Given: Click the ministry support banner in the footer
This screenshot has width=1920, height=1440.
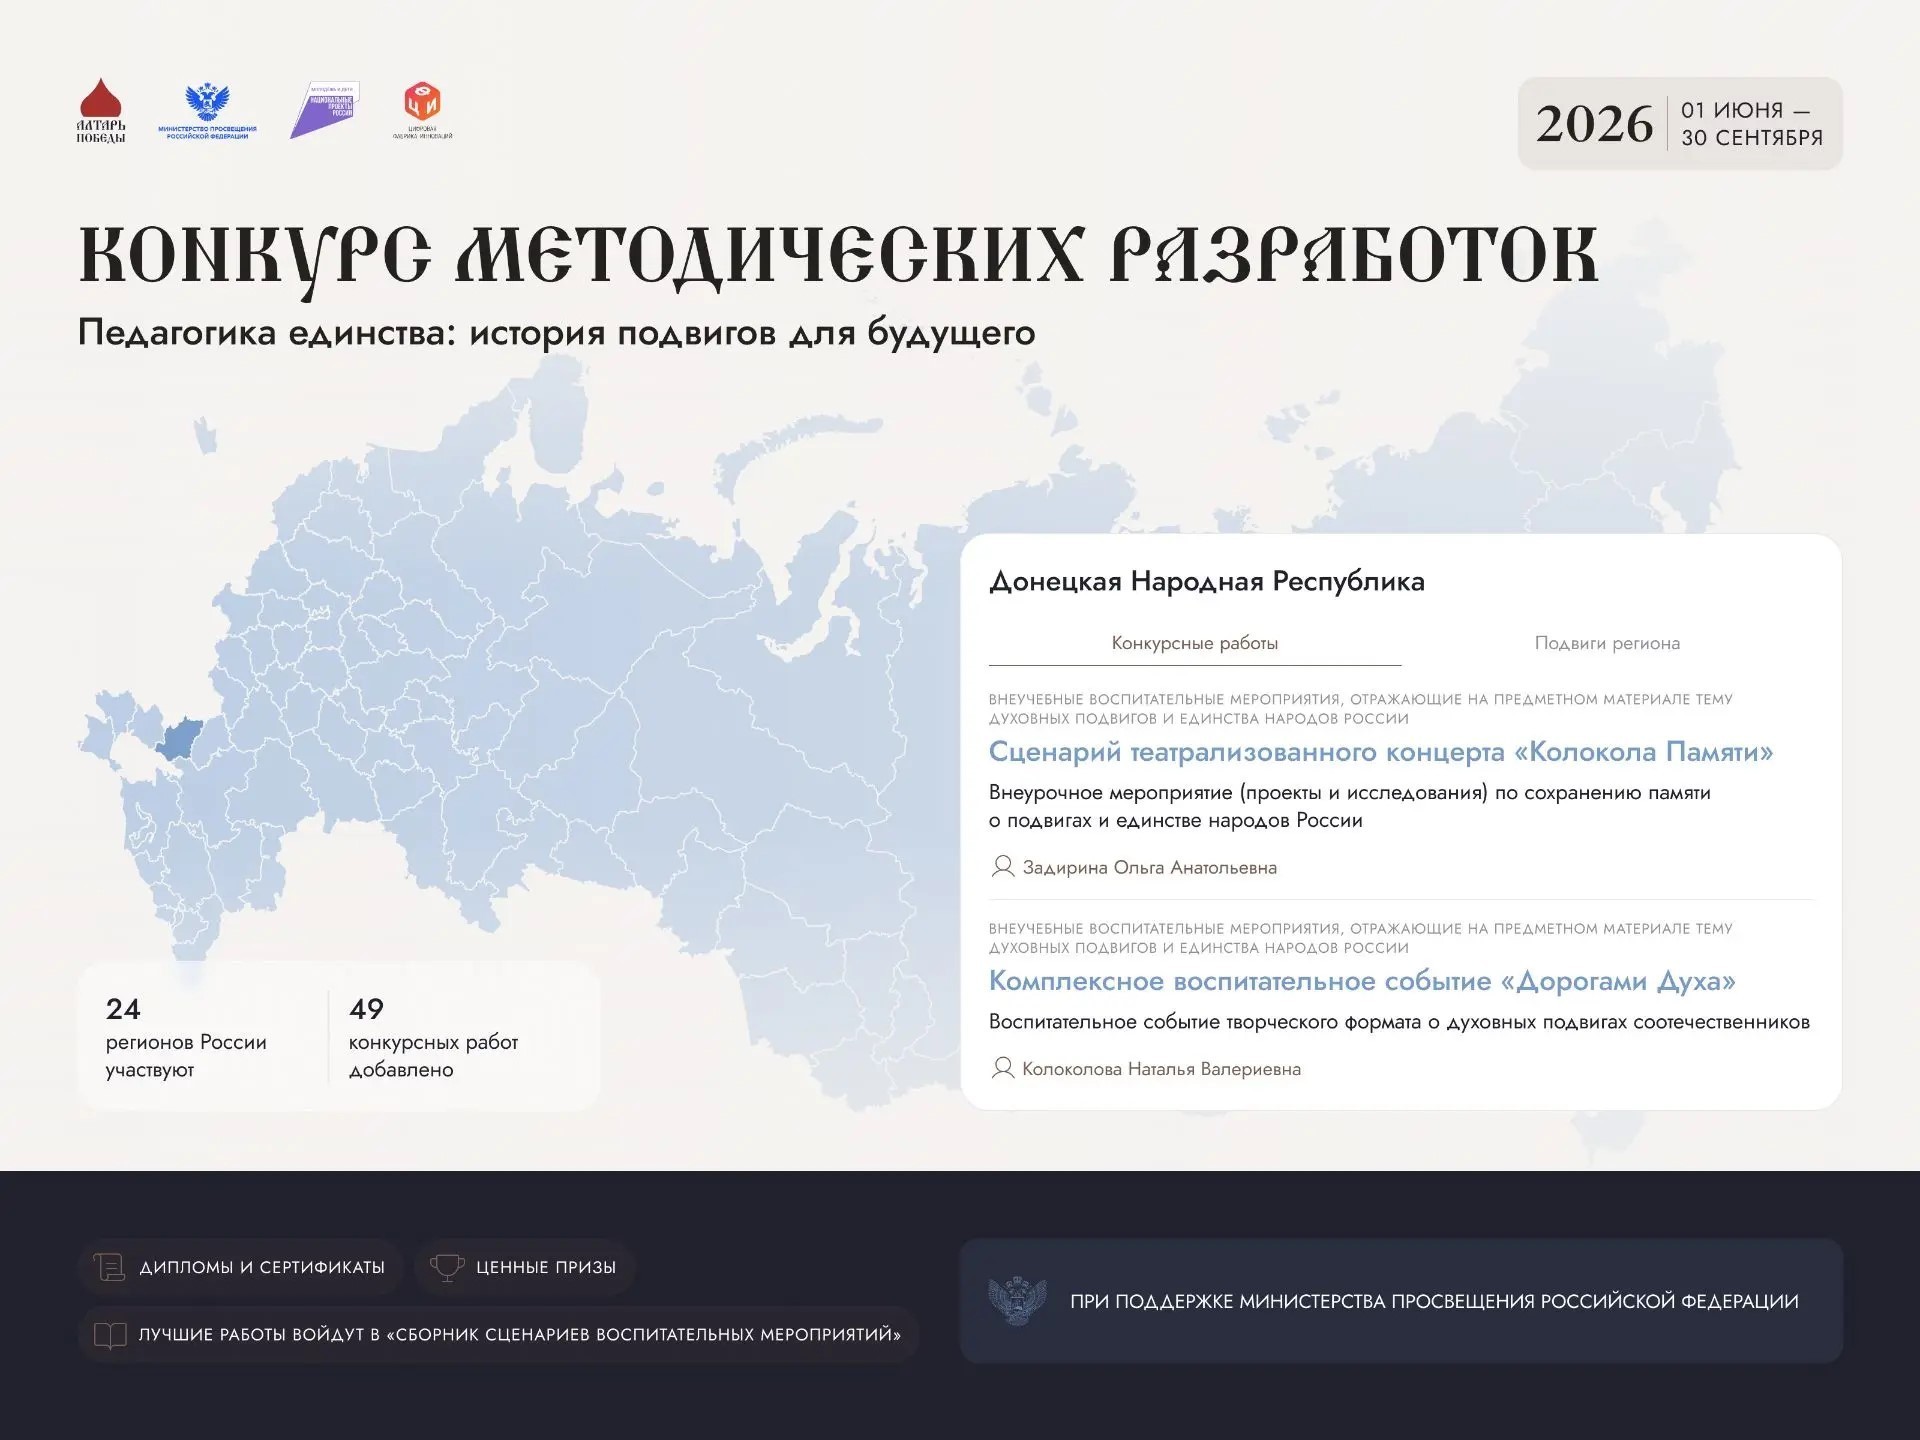Looking at the screenshot, I should point(1401,1301).
